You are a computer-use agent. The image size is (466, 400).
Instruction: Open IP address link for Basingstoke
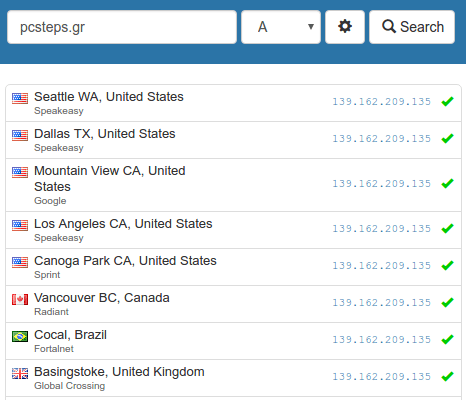pos(382,376)
